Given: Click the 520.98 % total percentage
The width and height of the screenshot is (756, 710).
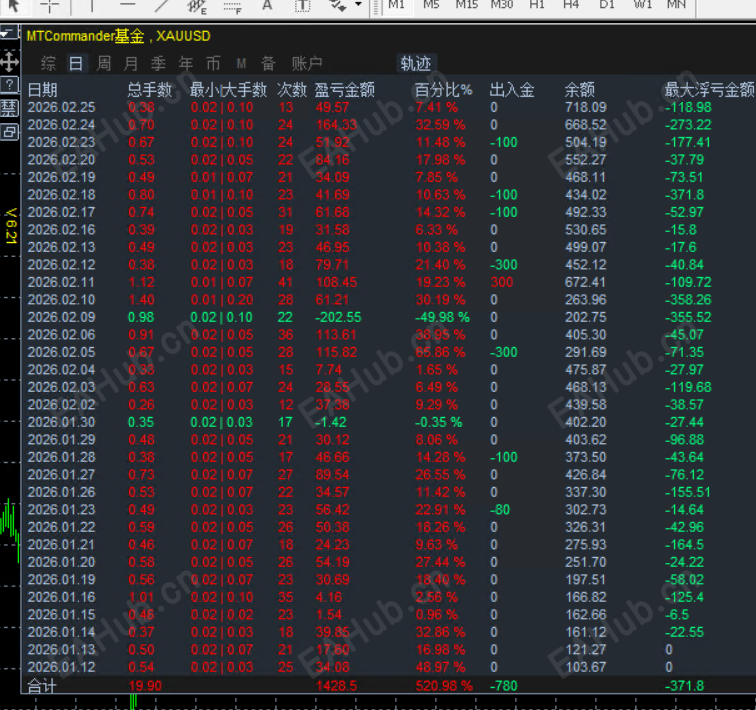Looking at the screenshot, I should pyautogui.click(x=444, y=685).
